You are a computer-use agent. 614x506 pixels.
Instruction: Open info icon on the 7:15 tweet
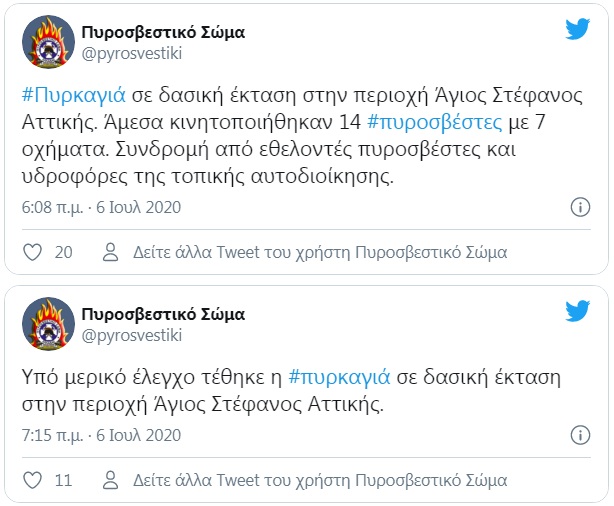pyautogui.click(x=580, y=435)
